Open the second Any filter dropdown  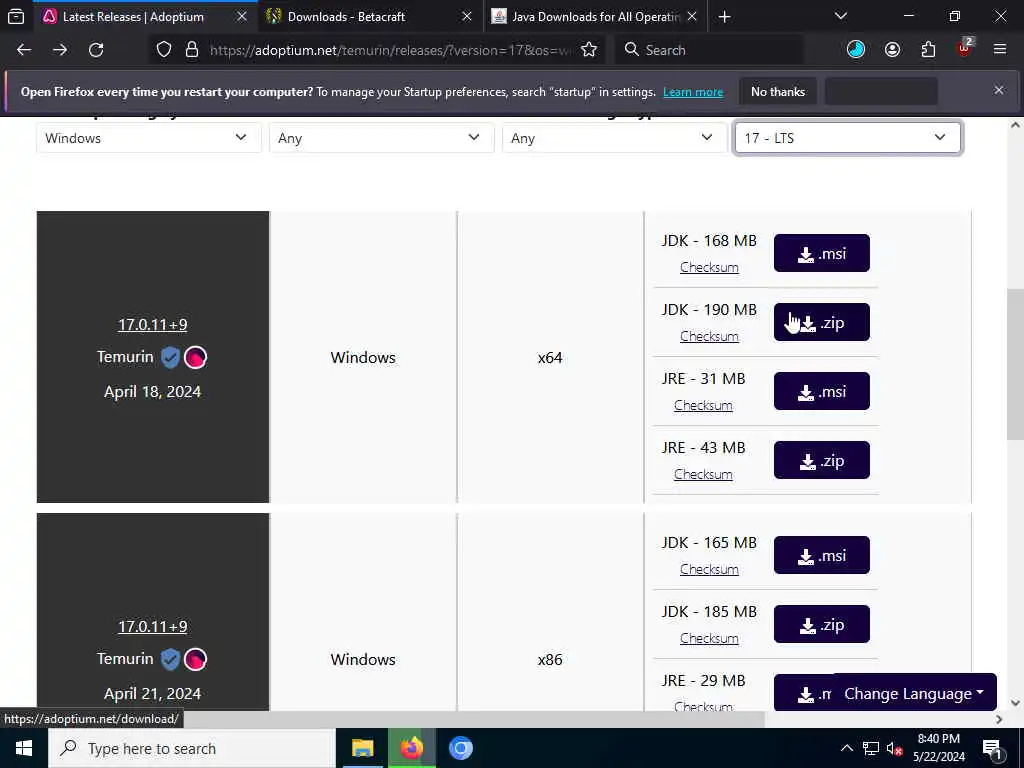pyautogui.click(x=615, y=138)
